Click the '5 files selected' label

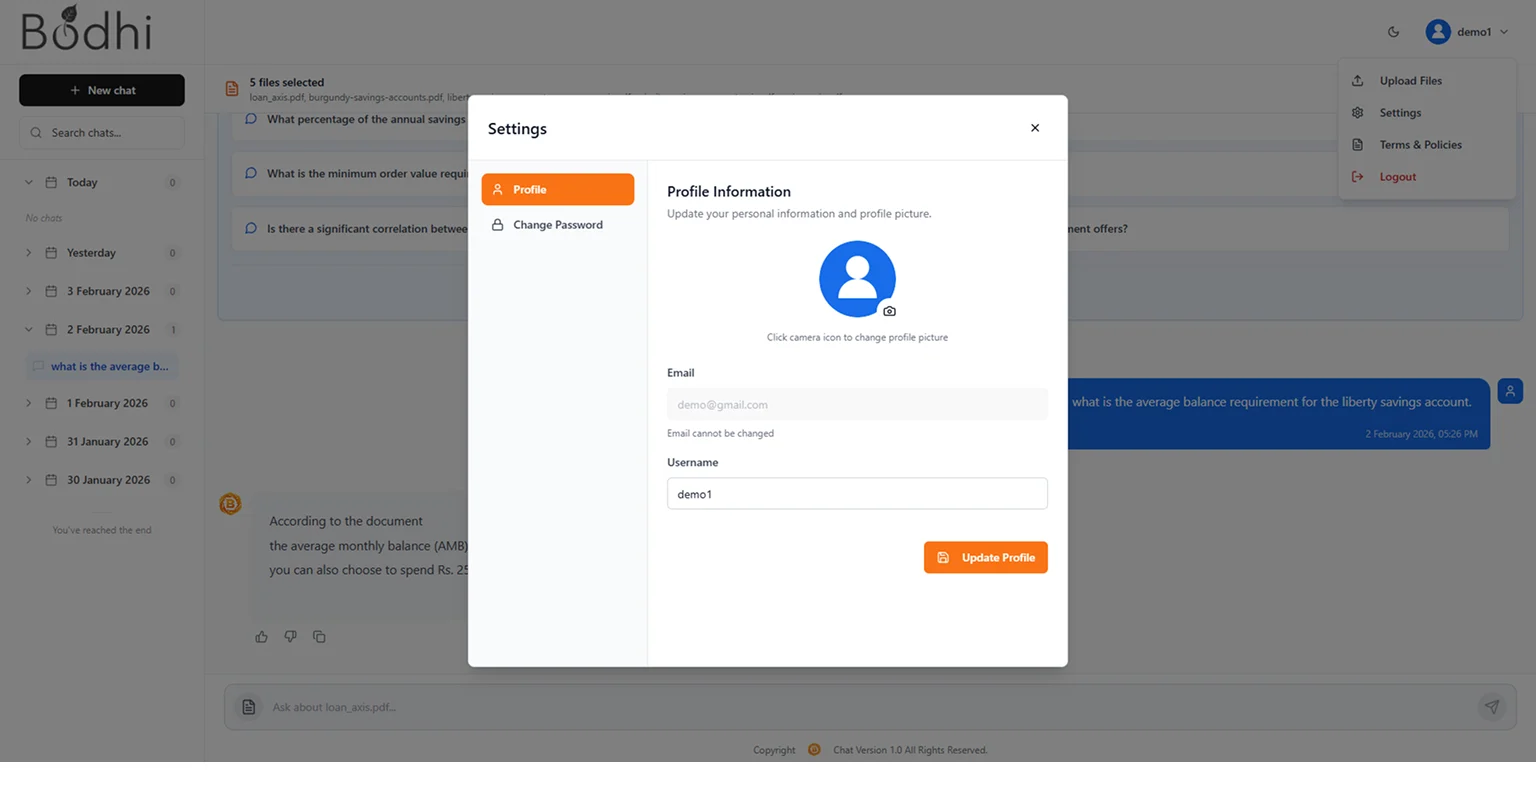point(287,83)
